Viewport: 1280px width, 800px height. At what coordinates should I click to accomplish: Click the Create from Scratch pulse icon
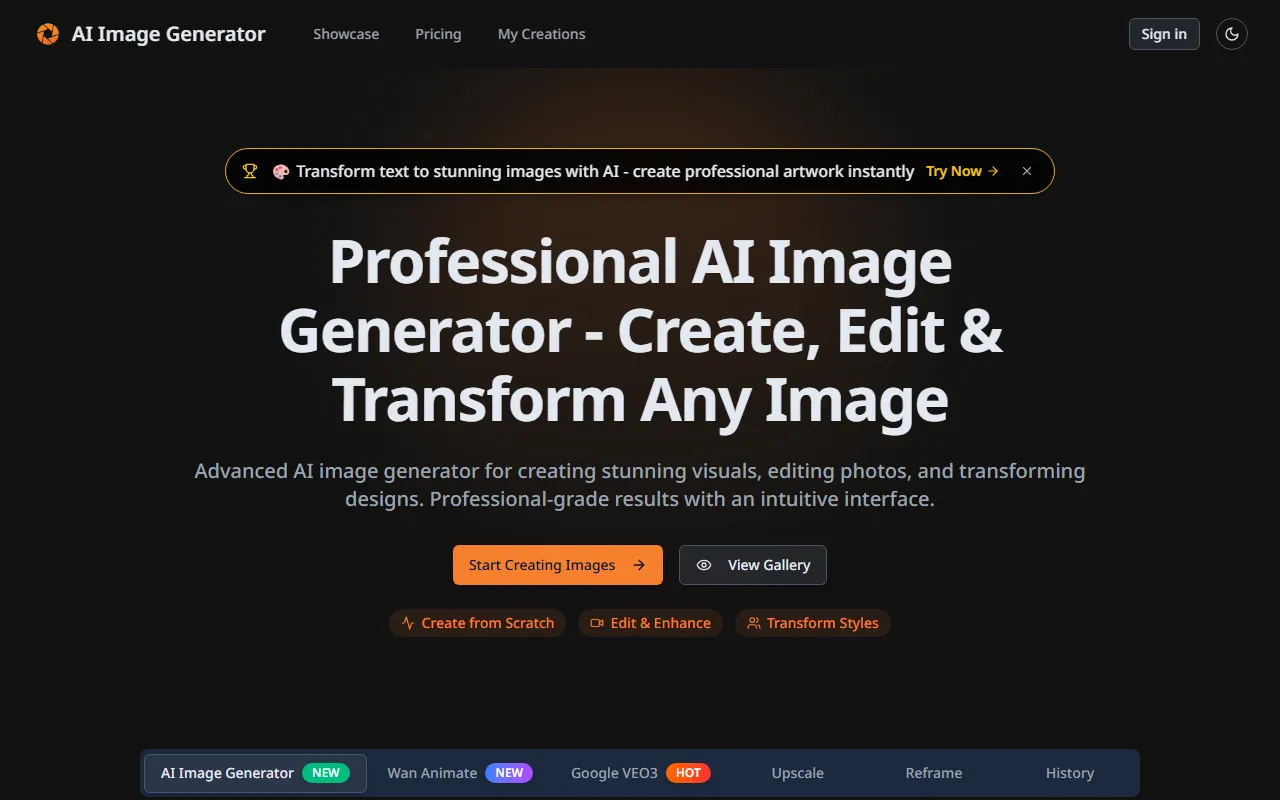pyautogui.click(x=408, y=623)
